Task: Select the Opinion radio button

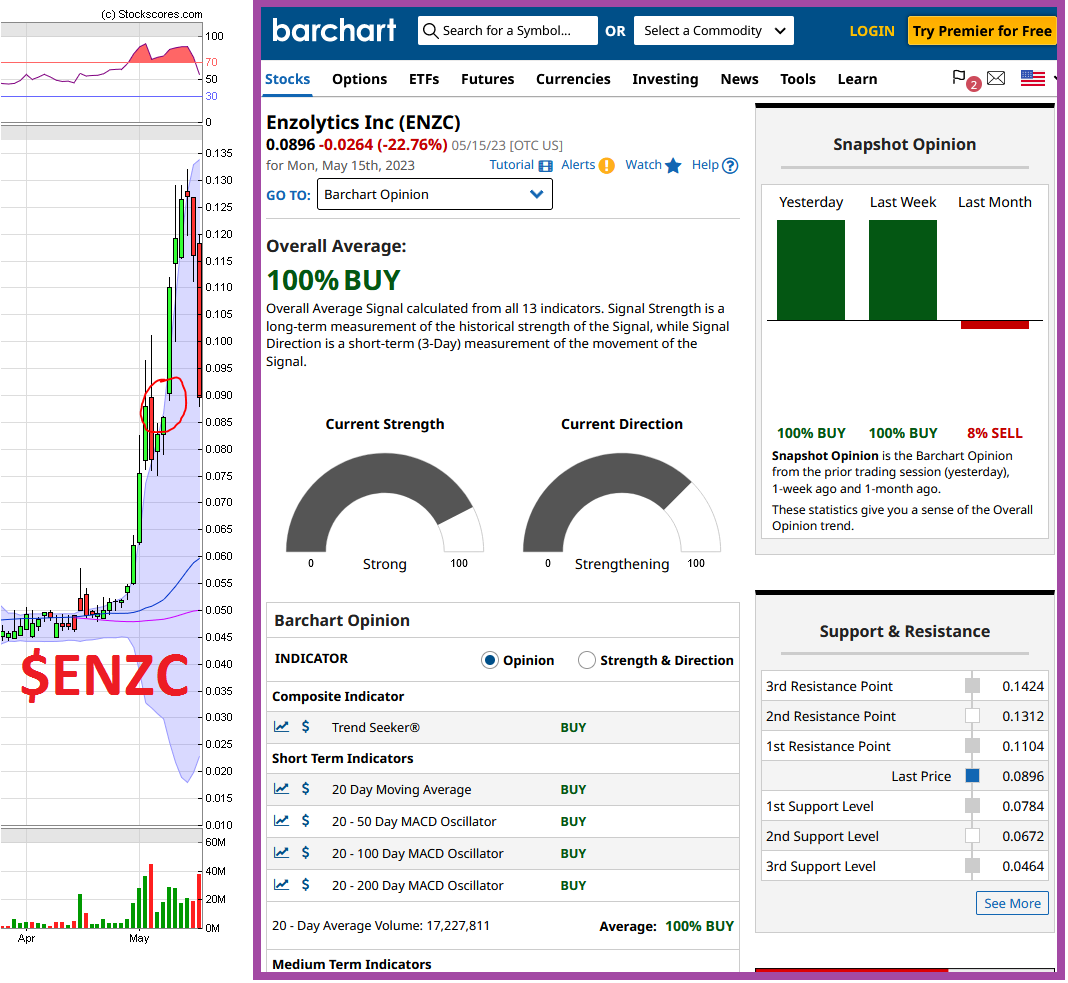Action: click(489, 660)
